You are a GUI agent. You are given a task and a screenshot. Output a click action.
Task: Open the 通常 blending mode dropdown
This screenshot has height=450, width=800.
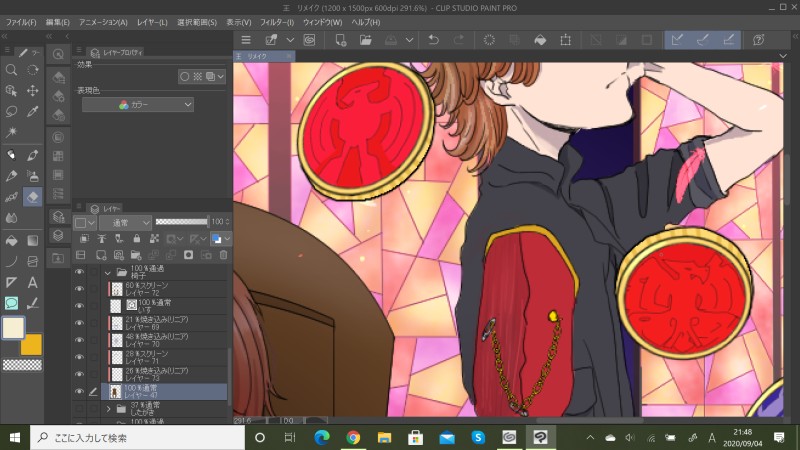point(126,222)
